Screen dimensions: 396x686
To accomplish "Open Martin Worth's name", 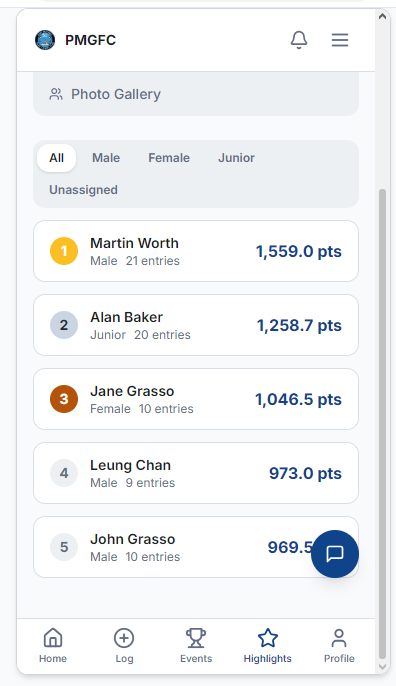I will [134, 243].
